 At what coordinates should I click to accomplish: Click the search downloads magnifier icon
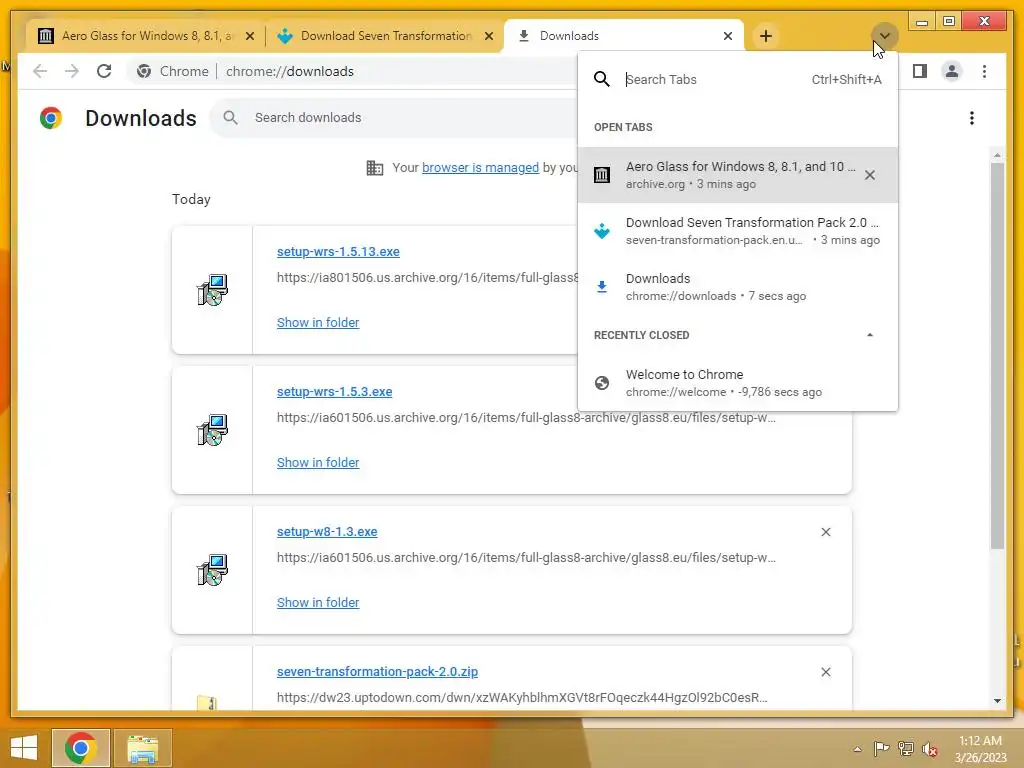pyautogui.click(x=230, y=118)
